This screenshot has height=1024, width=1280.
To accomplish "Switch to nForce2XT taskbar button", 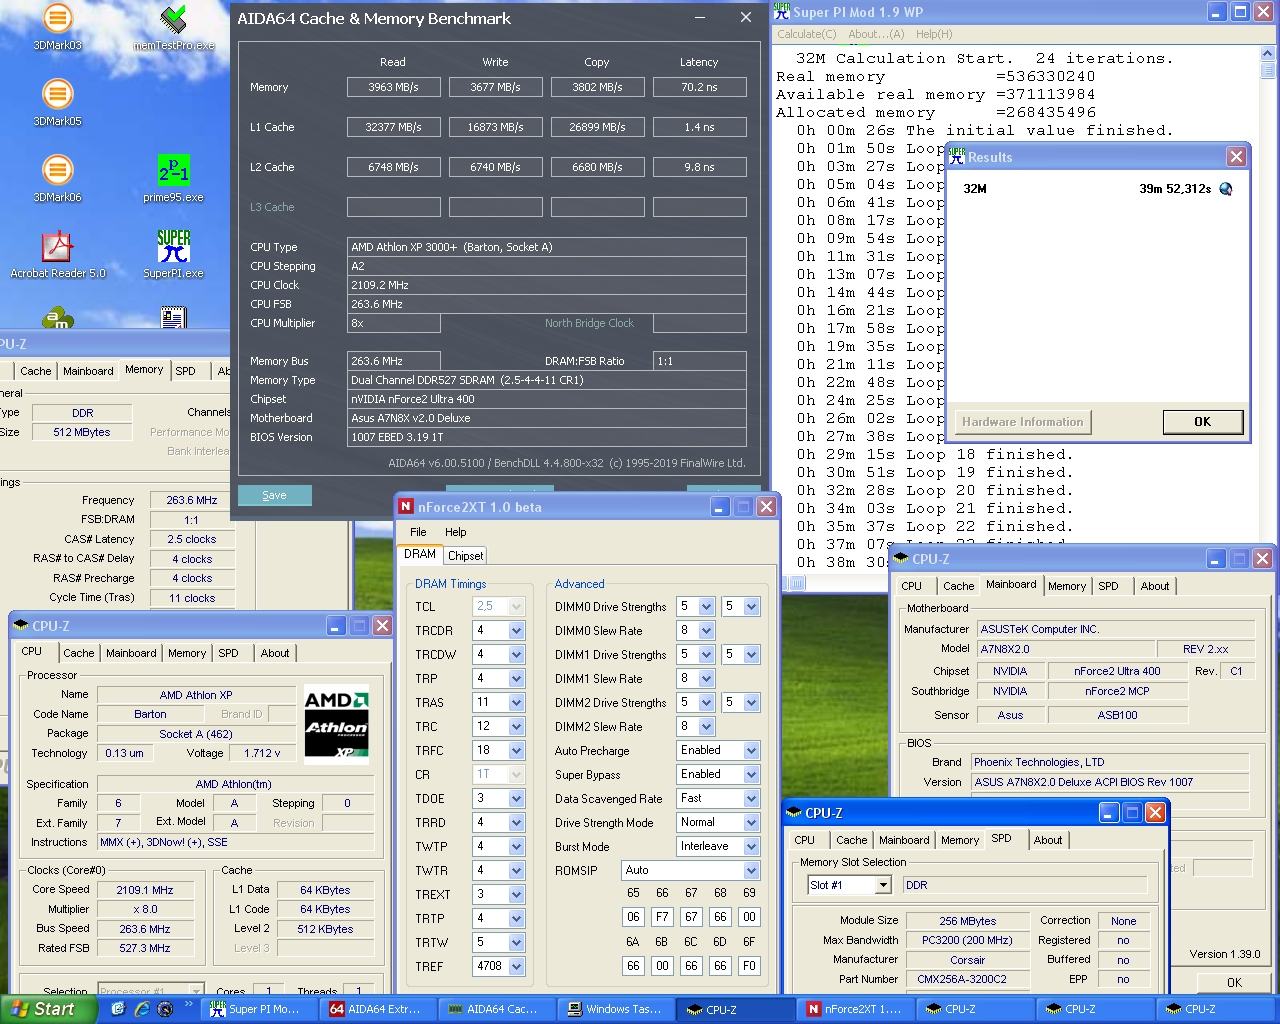I will pyautogui.click(x=857, y=1009).
